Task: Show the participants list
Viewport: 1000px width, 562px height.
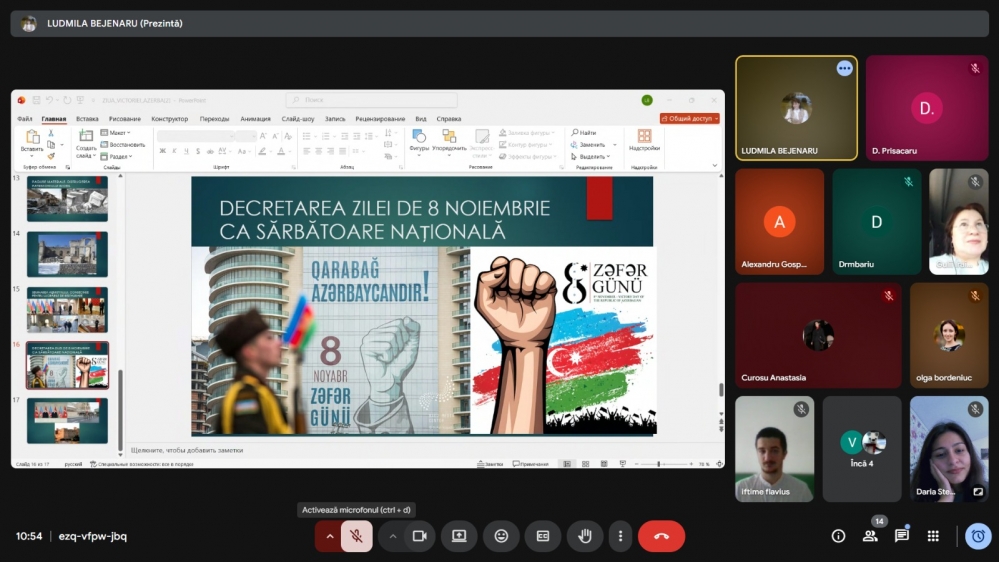Action: (870, 536)
